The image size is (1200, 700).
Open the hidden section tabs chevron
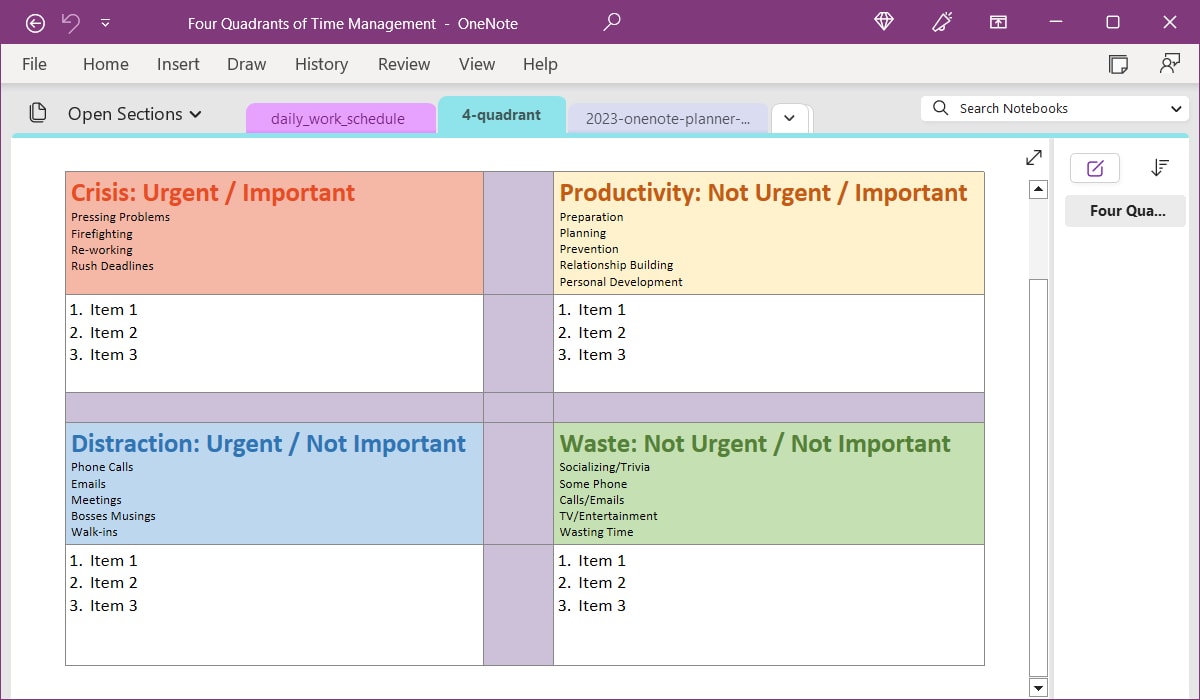click(790, 118)
